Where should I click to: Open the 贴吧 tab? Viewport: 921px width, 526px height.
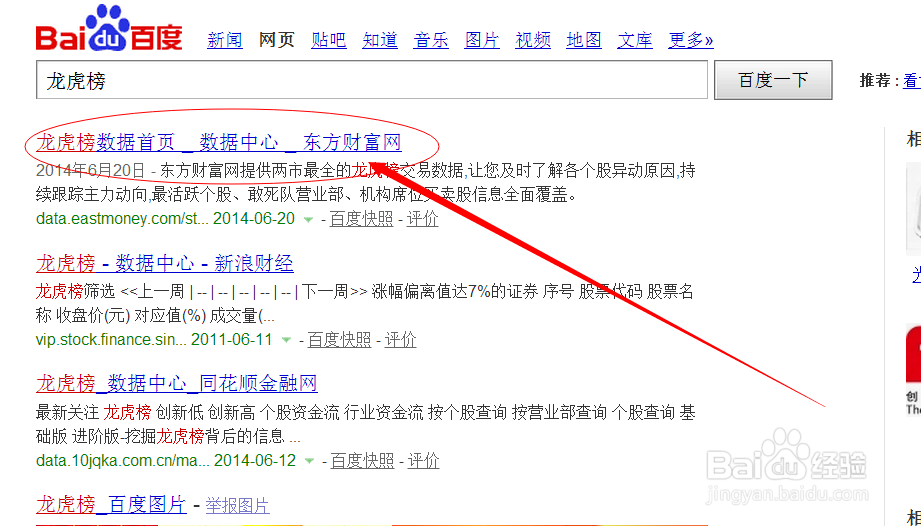[329, 40]
